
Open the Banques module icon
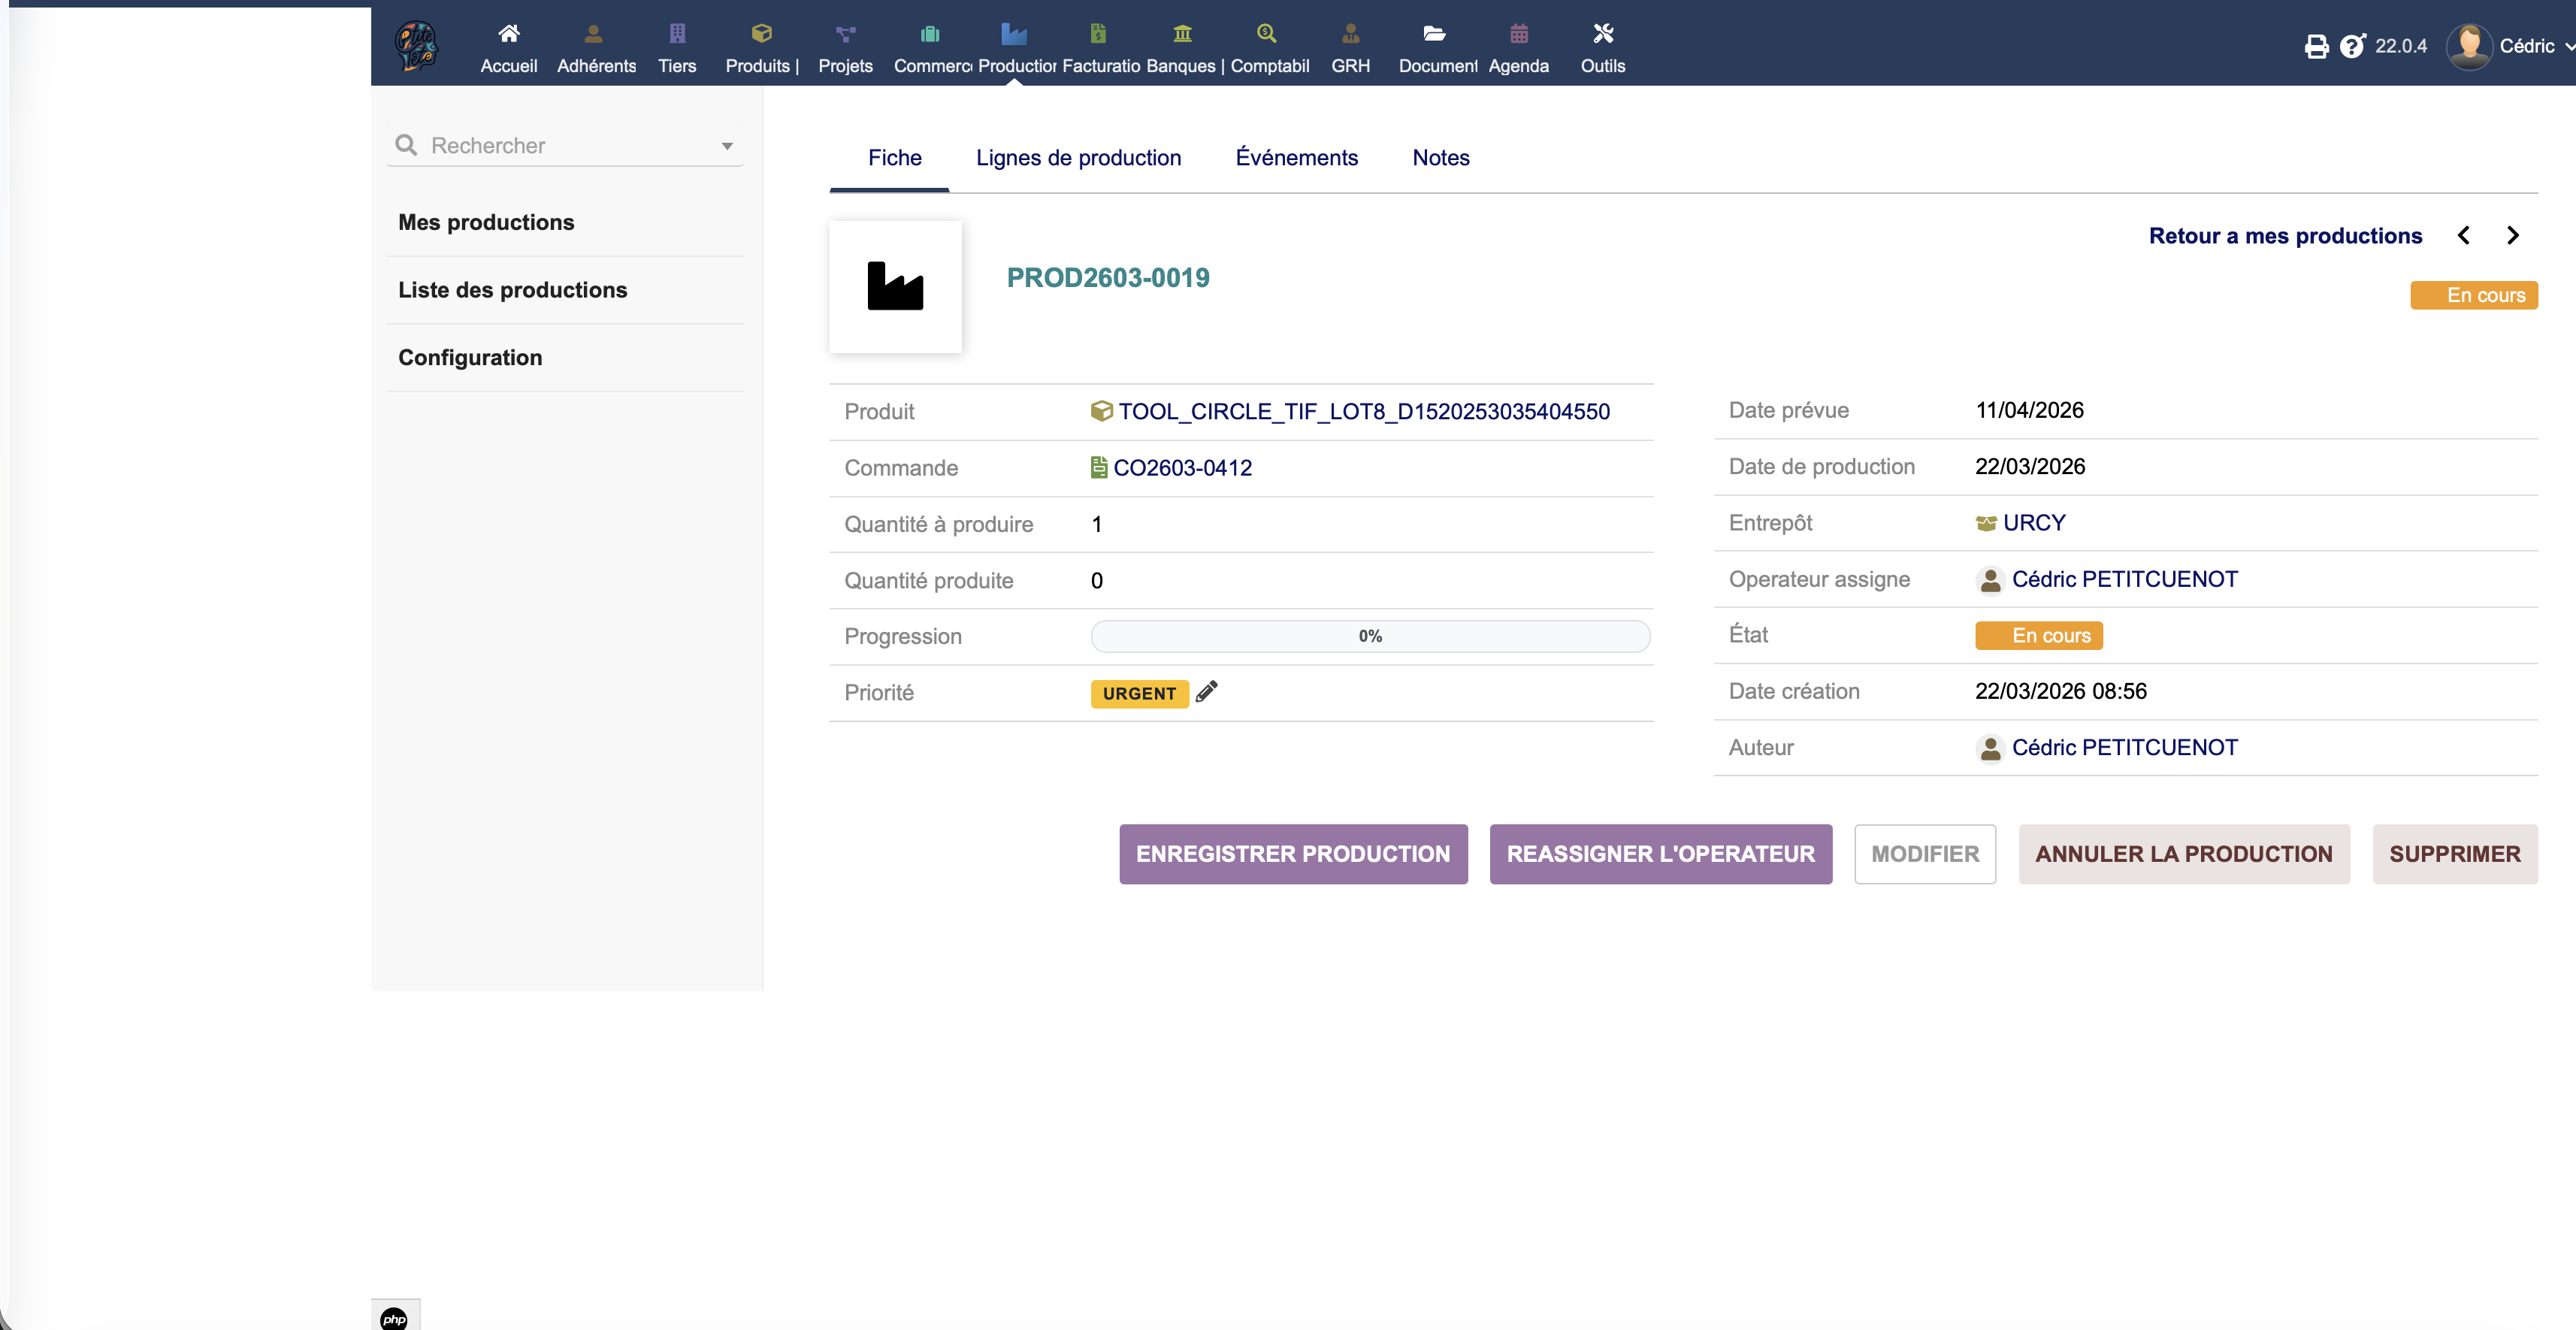pos(1182,34)
